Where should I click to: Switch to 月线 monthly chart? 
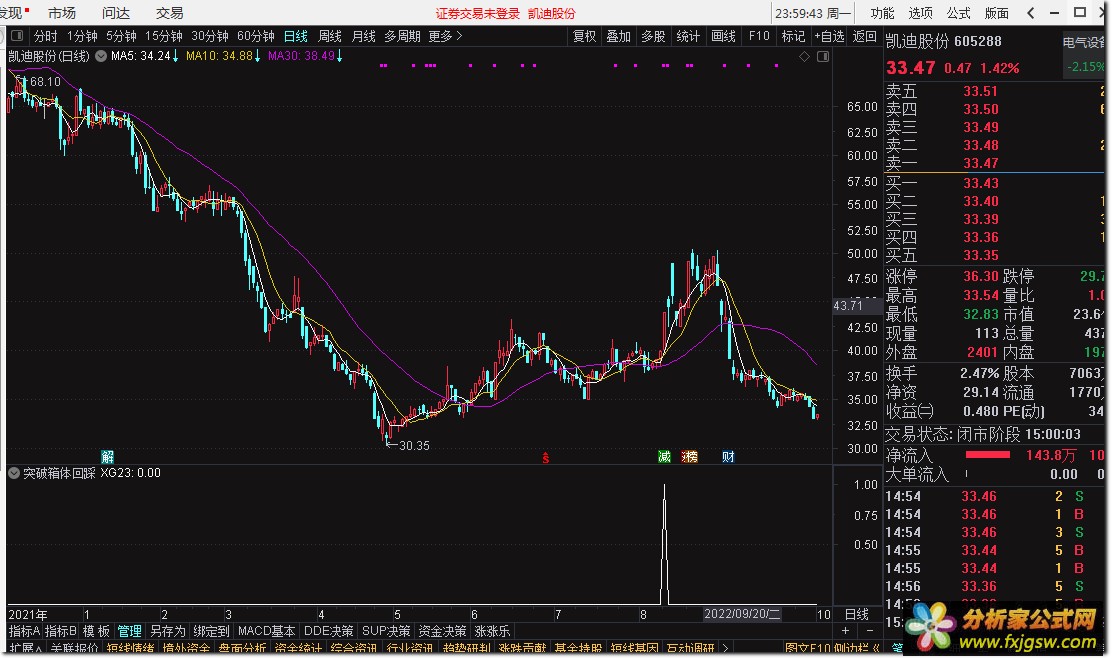[364, 36]
